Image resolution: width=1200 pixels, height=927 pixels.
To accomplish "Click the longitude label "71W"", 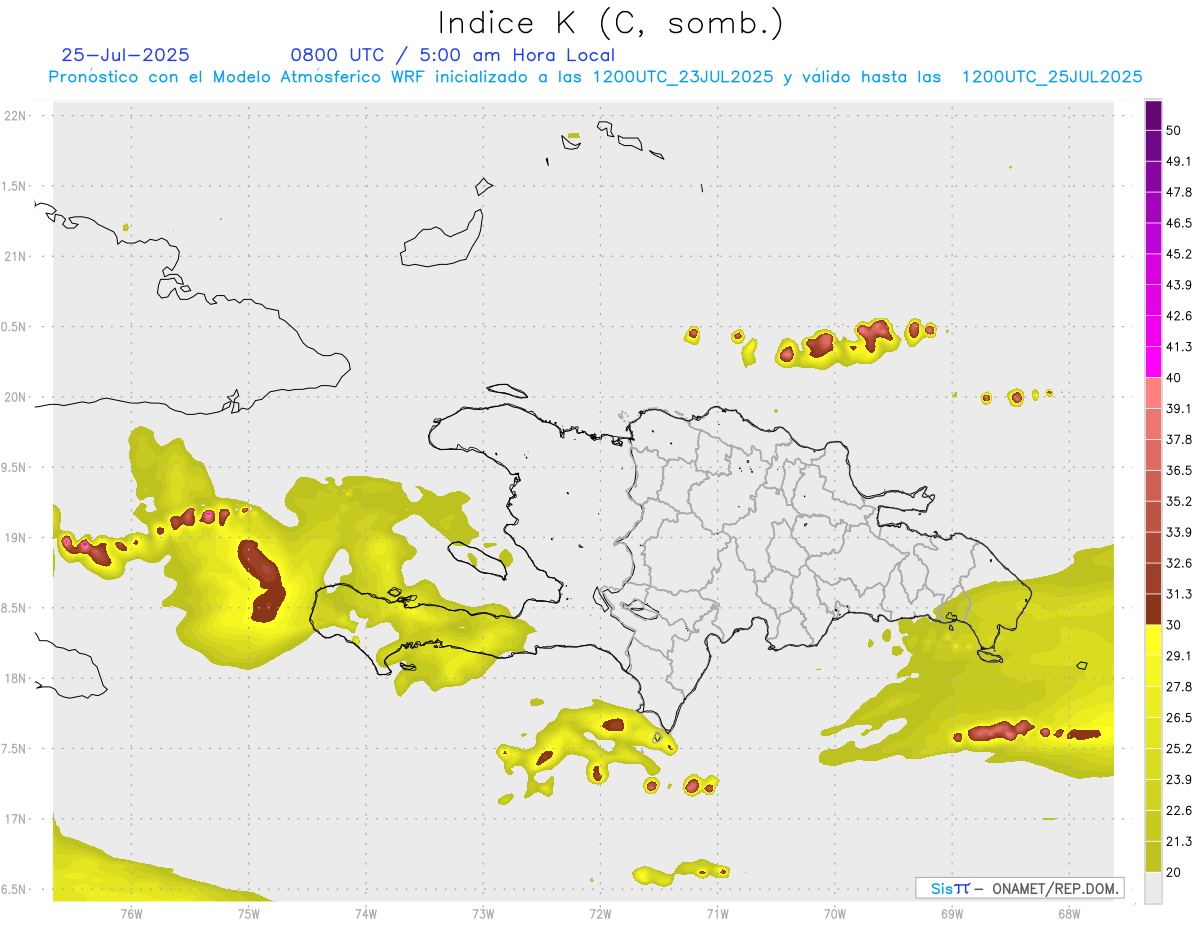I will (717, 914).
